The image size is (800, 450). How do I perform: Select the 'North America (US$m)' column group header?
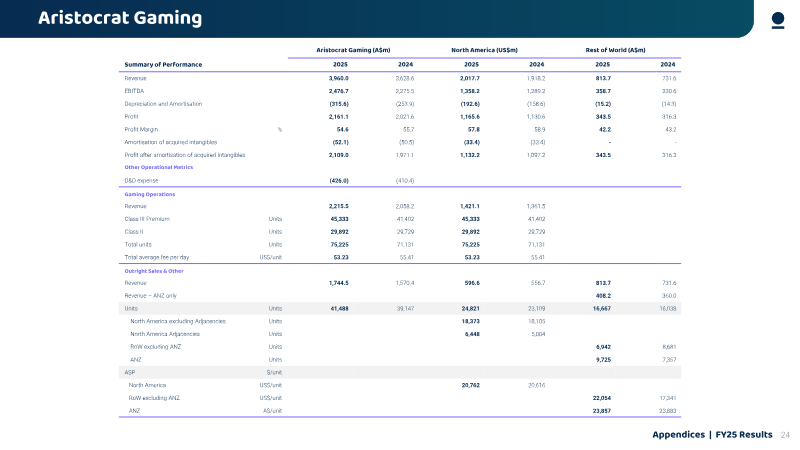[484, 50]
